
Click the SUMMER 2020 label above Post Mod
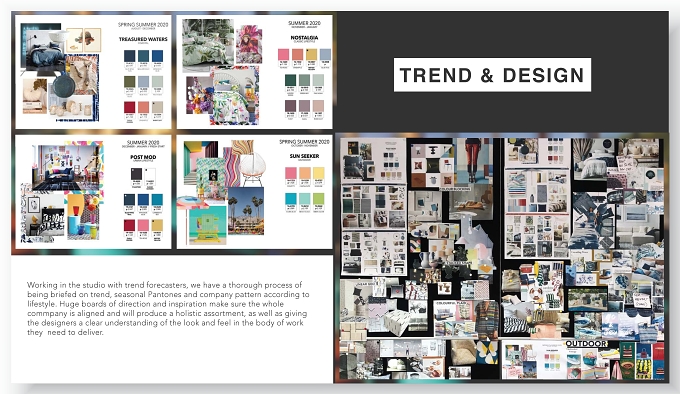point(143,142)
